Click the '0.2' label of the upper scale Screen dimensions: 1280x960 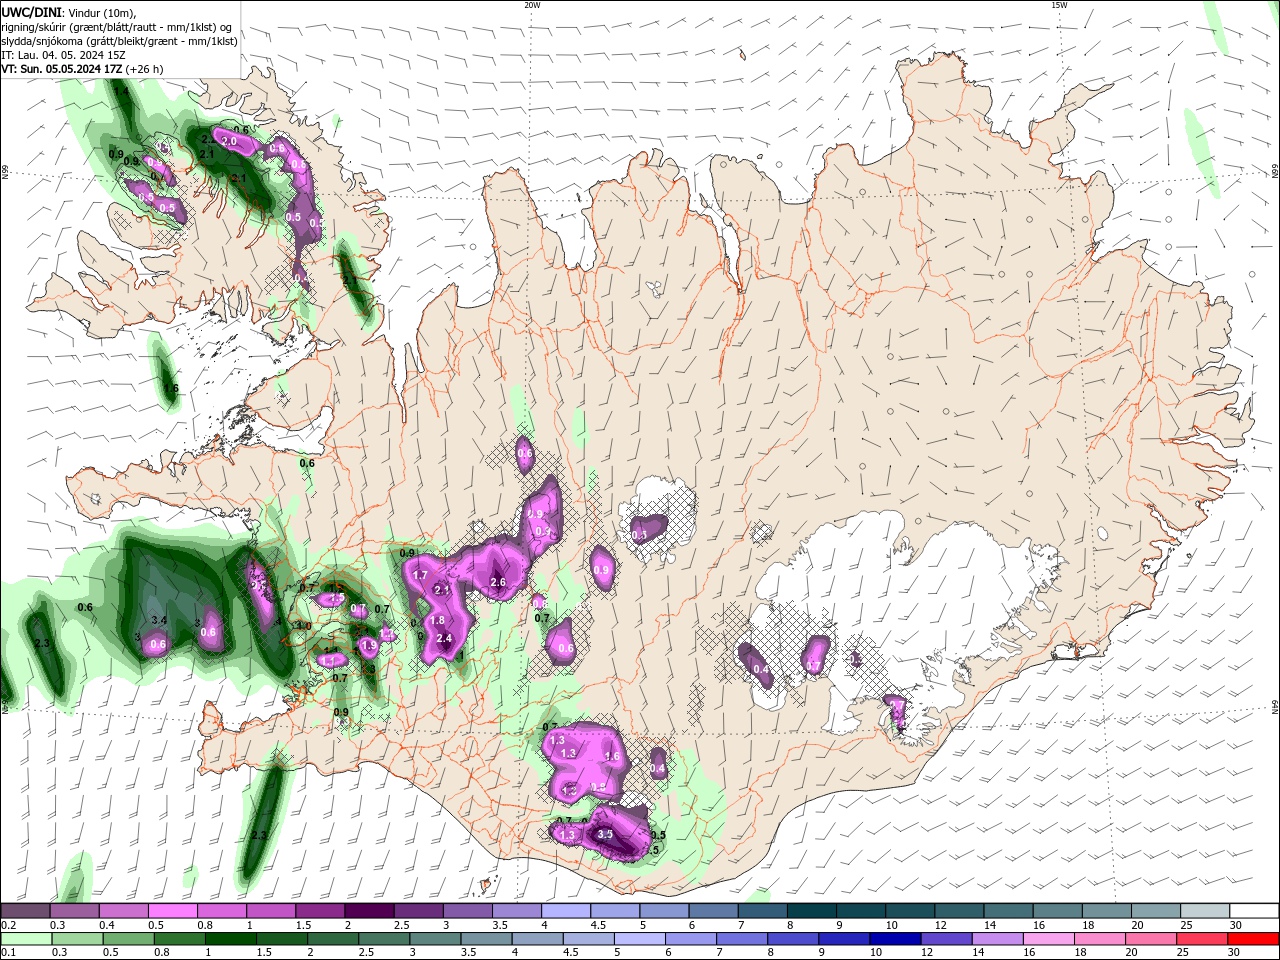(8, 925)
